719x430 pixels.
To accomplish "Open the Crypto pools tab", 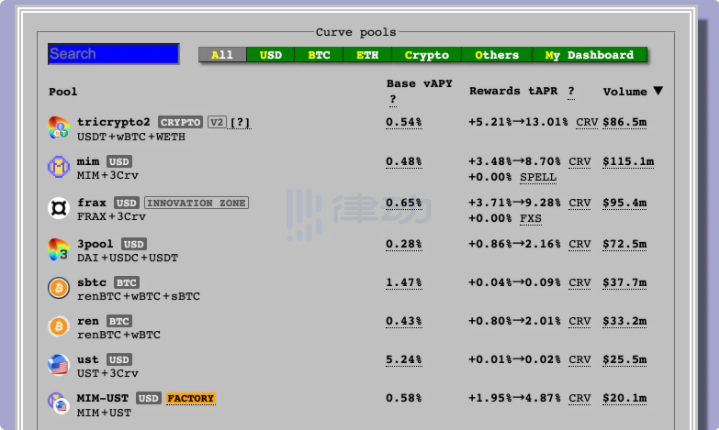I will [427, 55].
